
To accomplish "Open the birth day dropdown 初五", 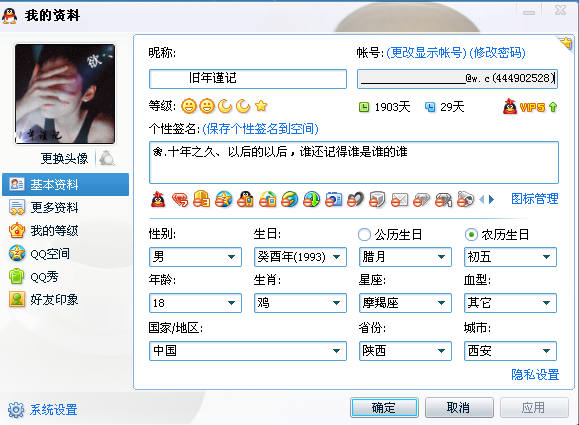I will [510, 257].
